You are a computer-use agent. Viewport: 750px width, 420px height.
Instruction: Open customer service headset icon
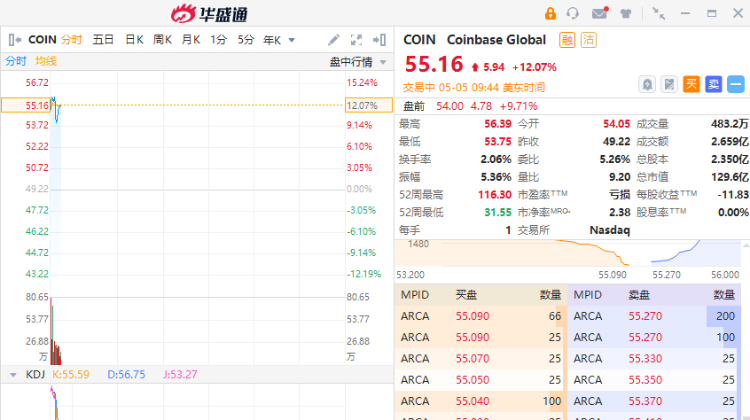point(573,13)
